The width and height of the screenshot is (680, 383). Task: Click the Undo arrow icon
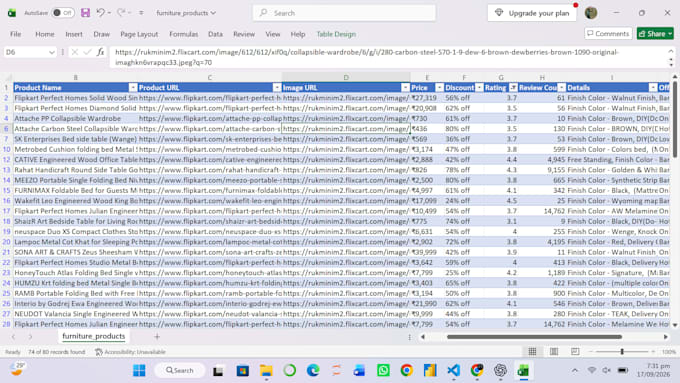click(x=100, y=13)
